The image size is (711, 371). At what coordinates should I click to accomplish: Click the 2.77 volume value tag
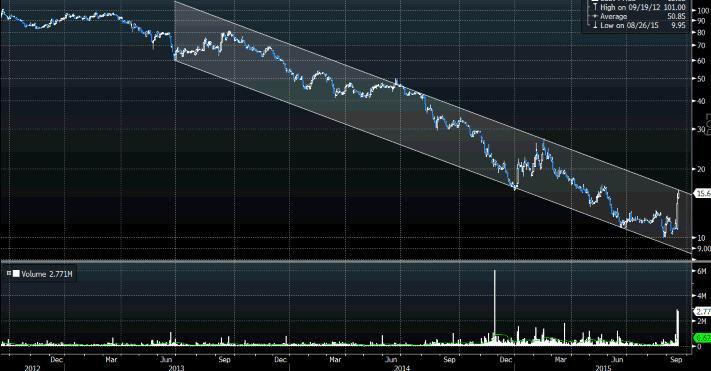(702, 312)
